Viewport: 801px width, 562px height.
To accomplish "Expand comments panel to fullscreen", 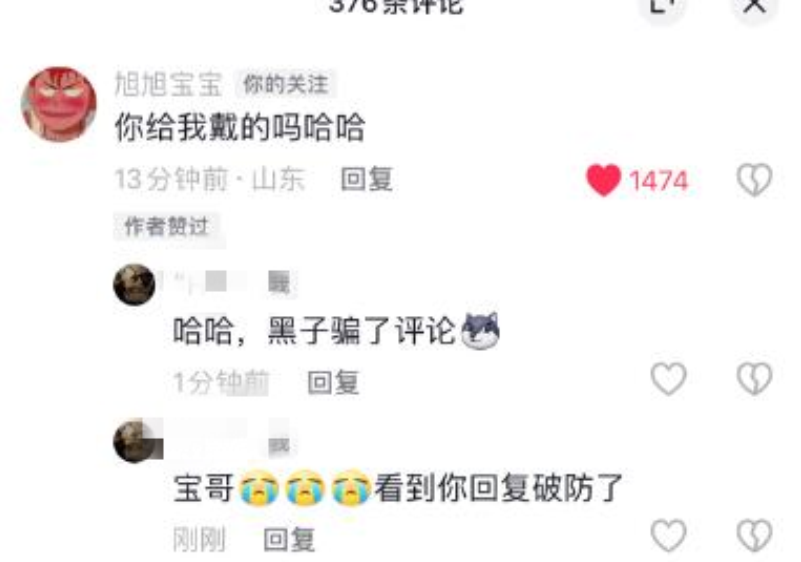I will click(662, 5).
